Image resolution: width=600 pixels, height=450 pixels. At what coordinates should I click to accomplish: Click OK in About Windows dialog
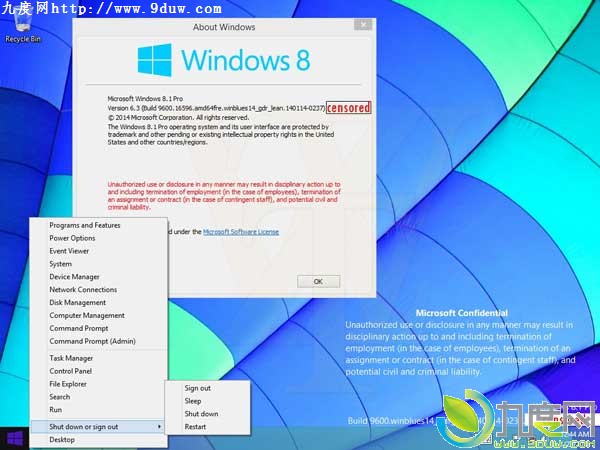pos(318,282)
